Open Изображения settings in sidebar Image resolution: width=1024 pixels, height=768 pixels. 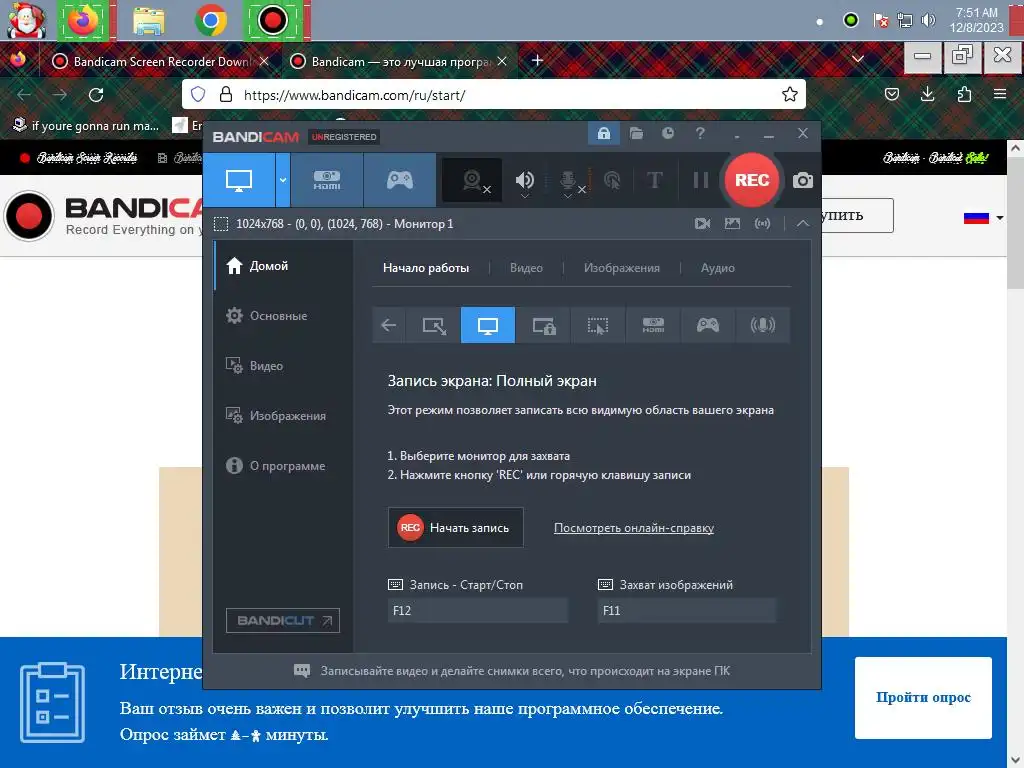click(283, 416)
